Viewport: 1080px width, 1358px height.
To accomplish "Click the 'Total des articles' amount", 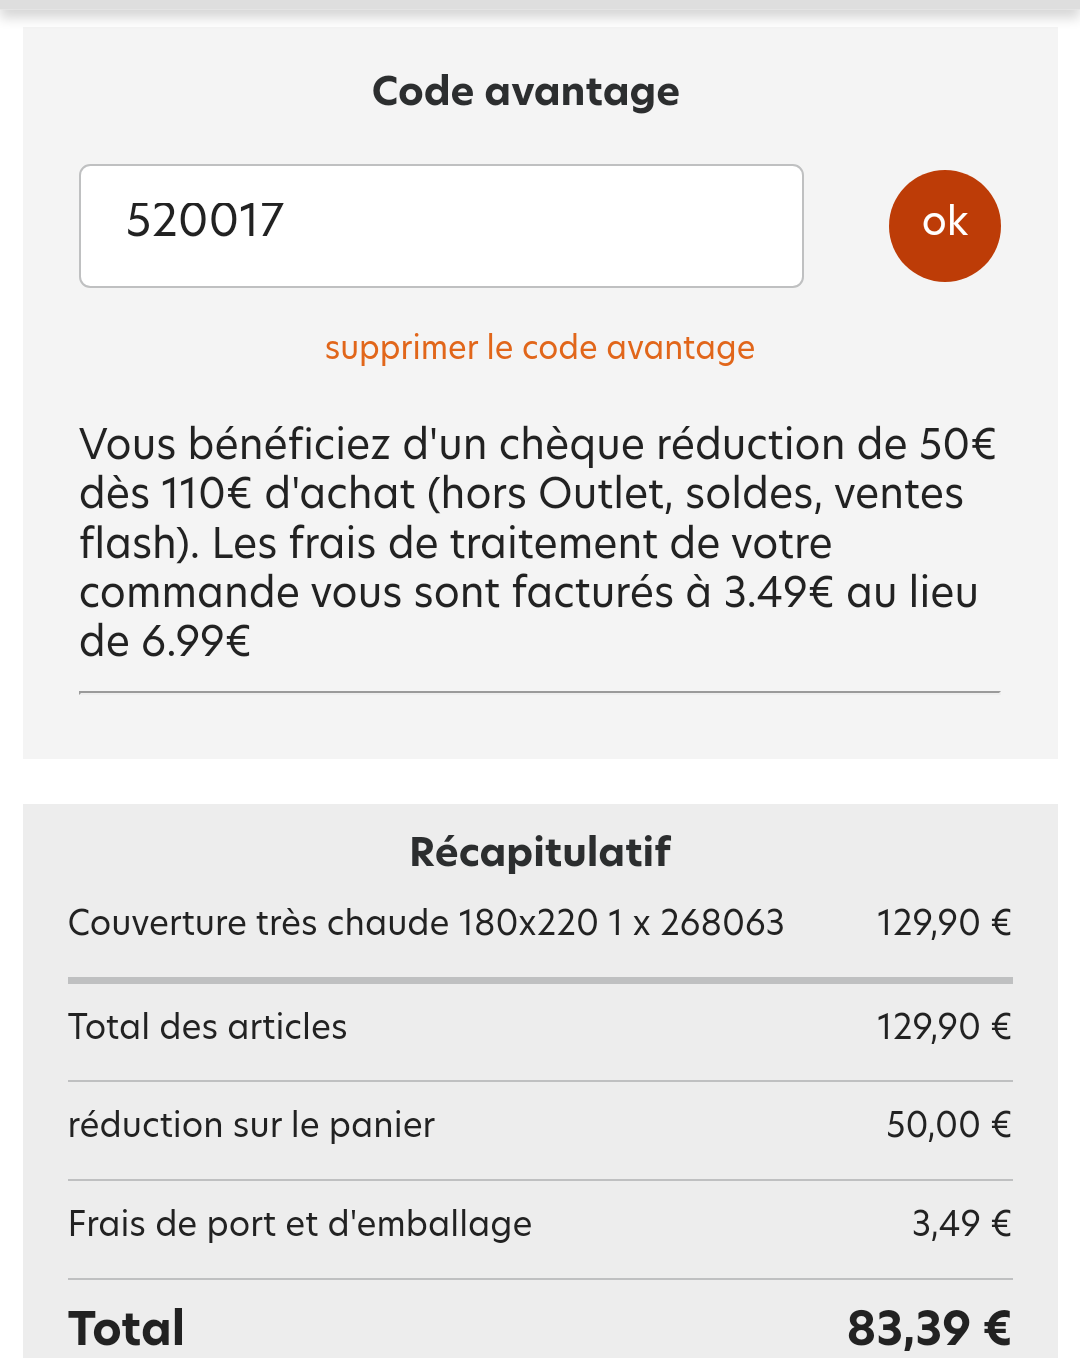I will pyautogui.click(x=944, y=1027).
